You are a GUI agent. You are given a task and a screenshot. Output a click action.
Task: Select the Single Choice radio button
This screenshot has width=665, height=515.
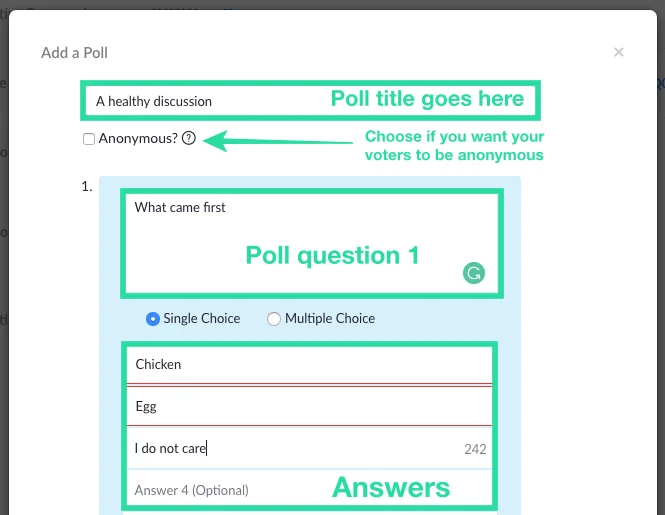coord(153,319)
